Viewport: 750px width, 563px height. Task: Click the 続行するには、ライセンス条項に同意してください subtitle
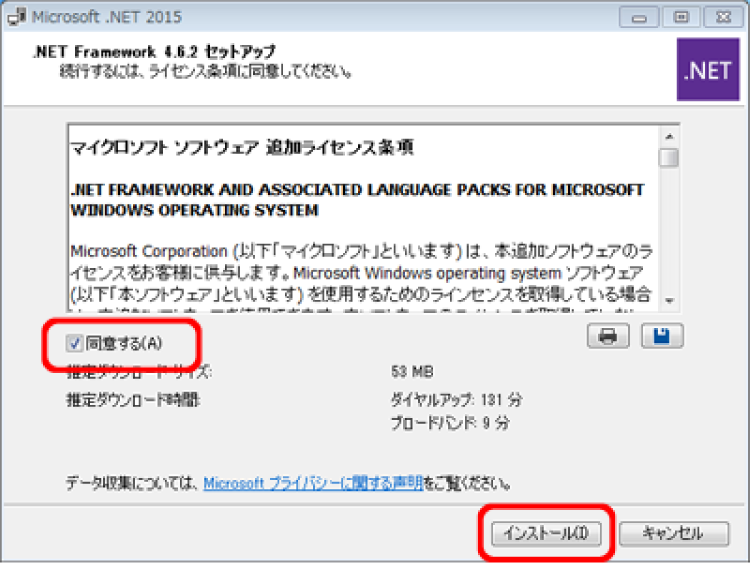206,72
